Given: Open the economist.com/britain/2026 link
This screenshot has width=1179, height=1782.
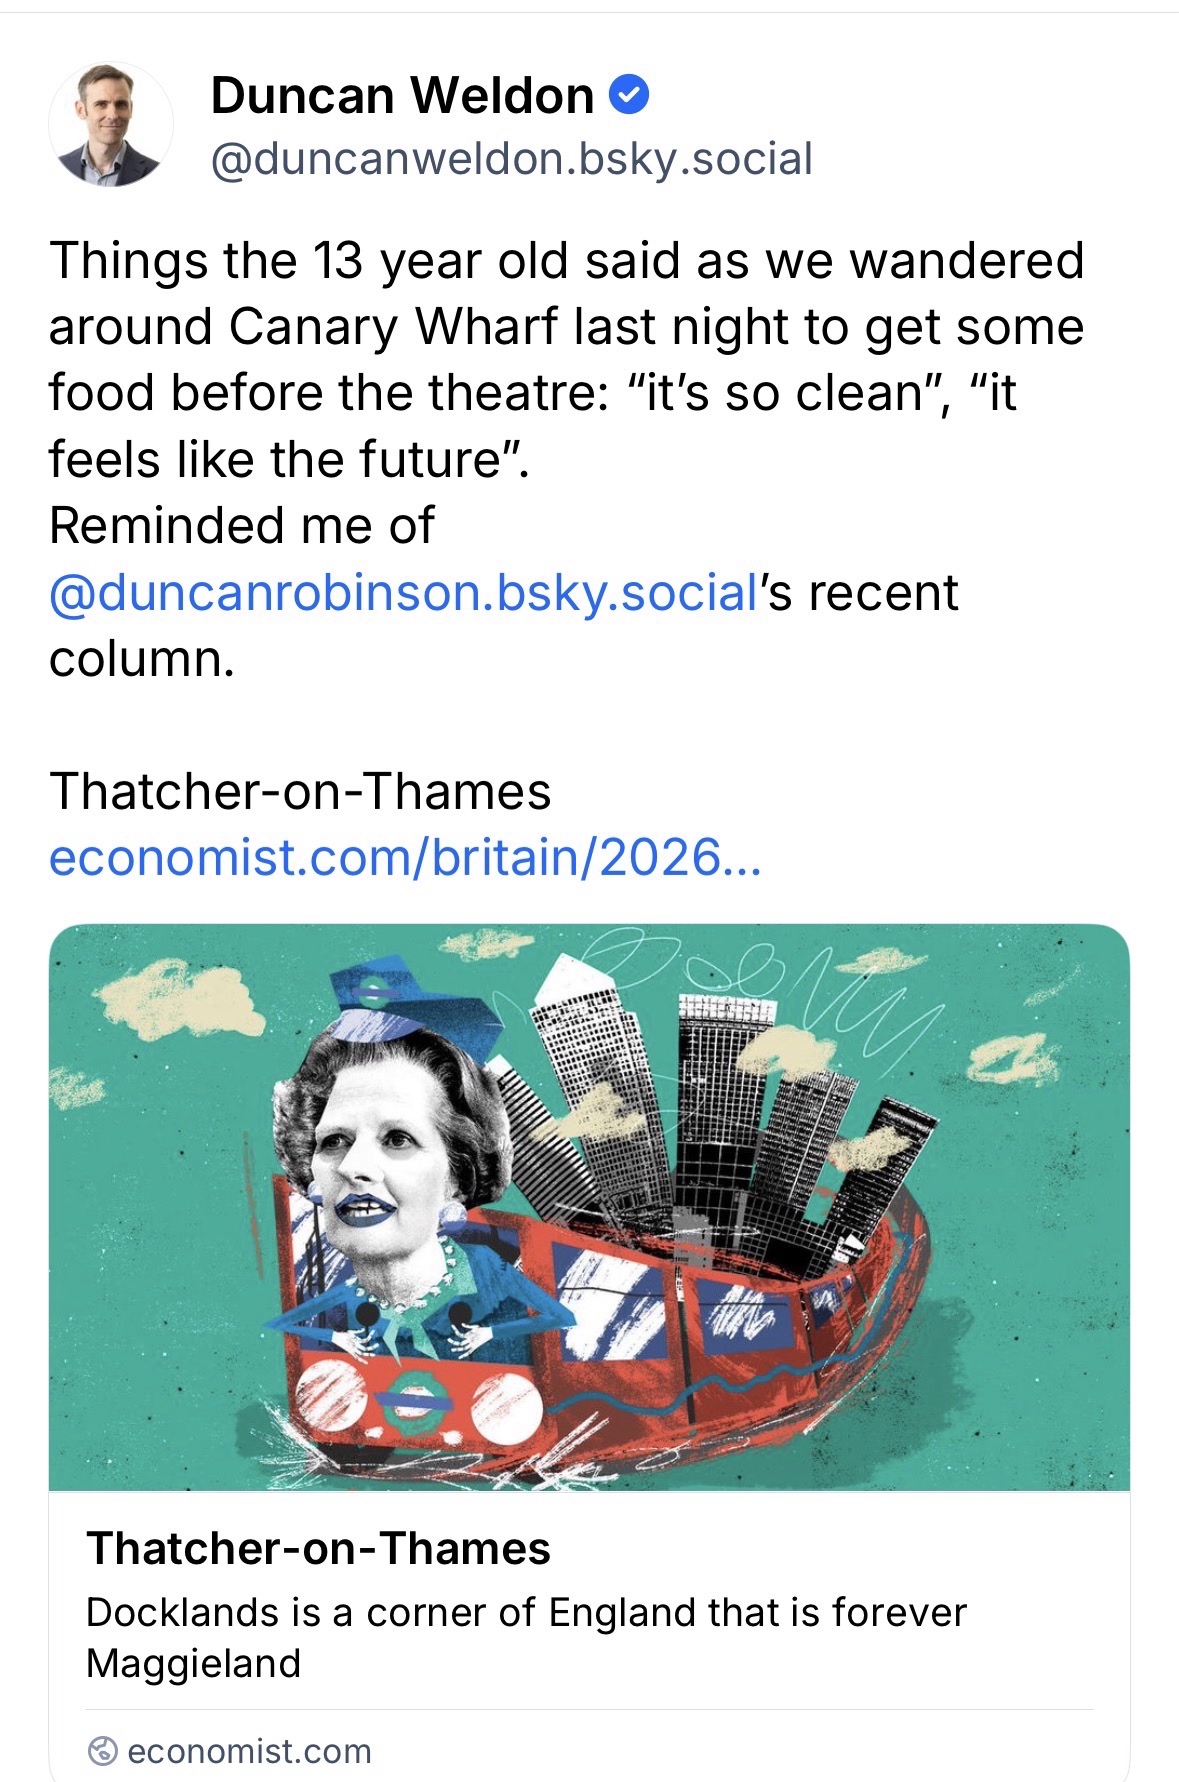Looking at the screenshot, I should 405,857.
